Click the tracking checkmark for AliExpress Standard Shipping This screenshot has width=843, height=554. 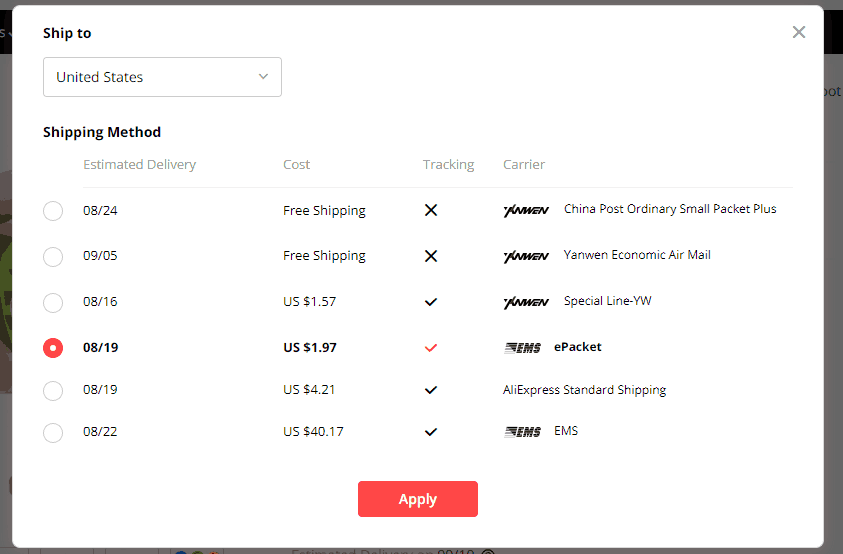pos(431,390)
